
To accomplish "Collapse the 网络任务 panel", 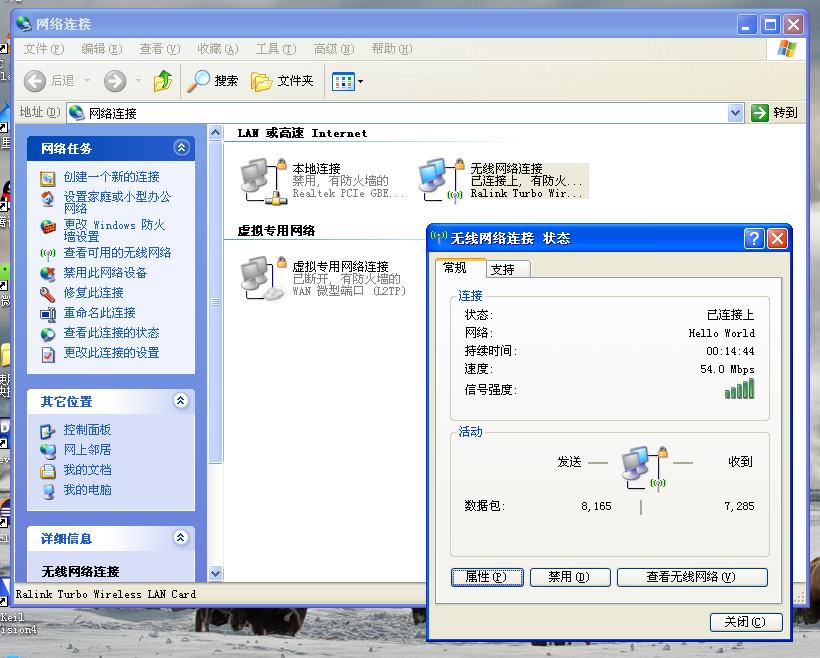I will click(x=181, y=147).
